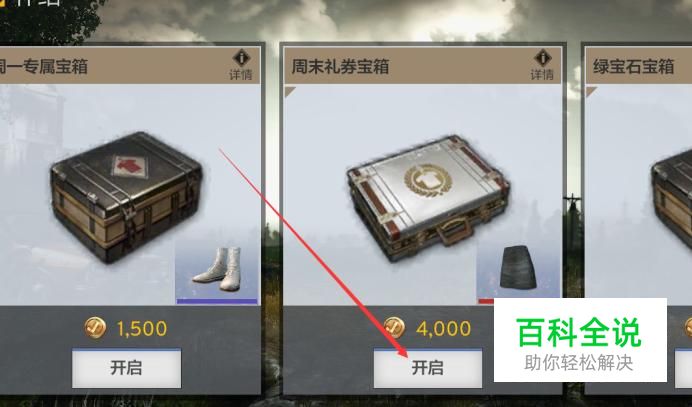Click the corner triangle marker on 周末礼券宝箱

pos(290,91)
